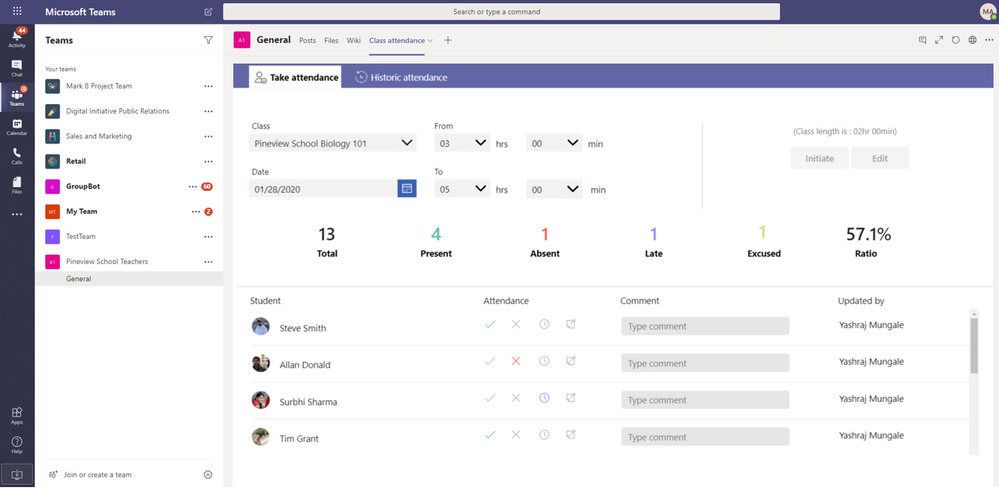The image size is (999, 488).
Task: Open the date picker calendar icon
Action: 407,189
